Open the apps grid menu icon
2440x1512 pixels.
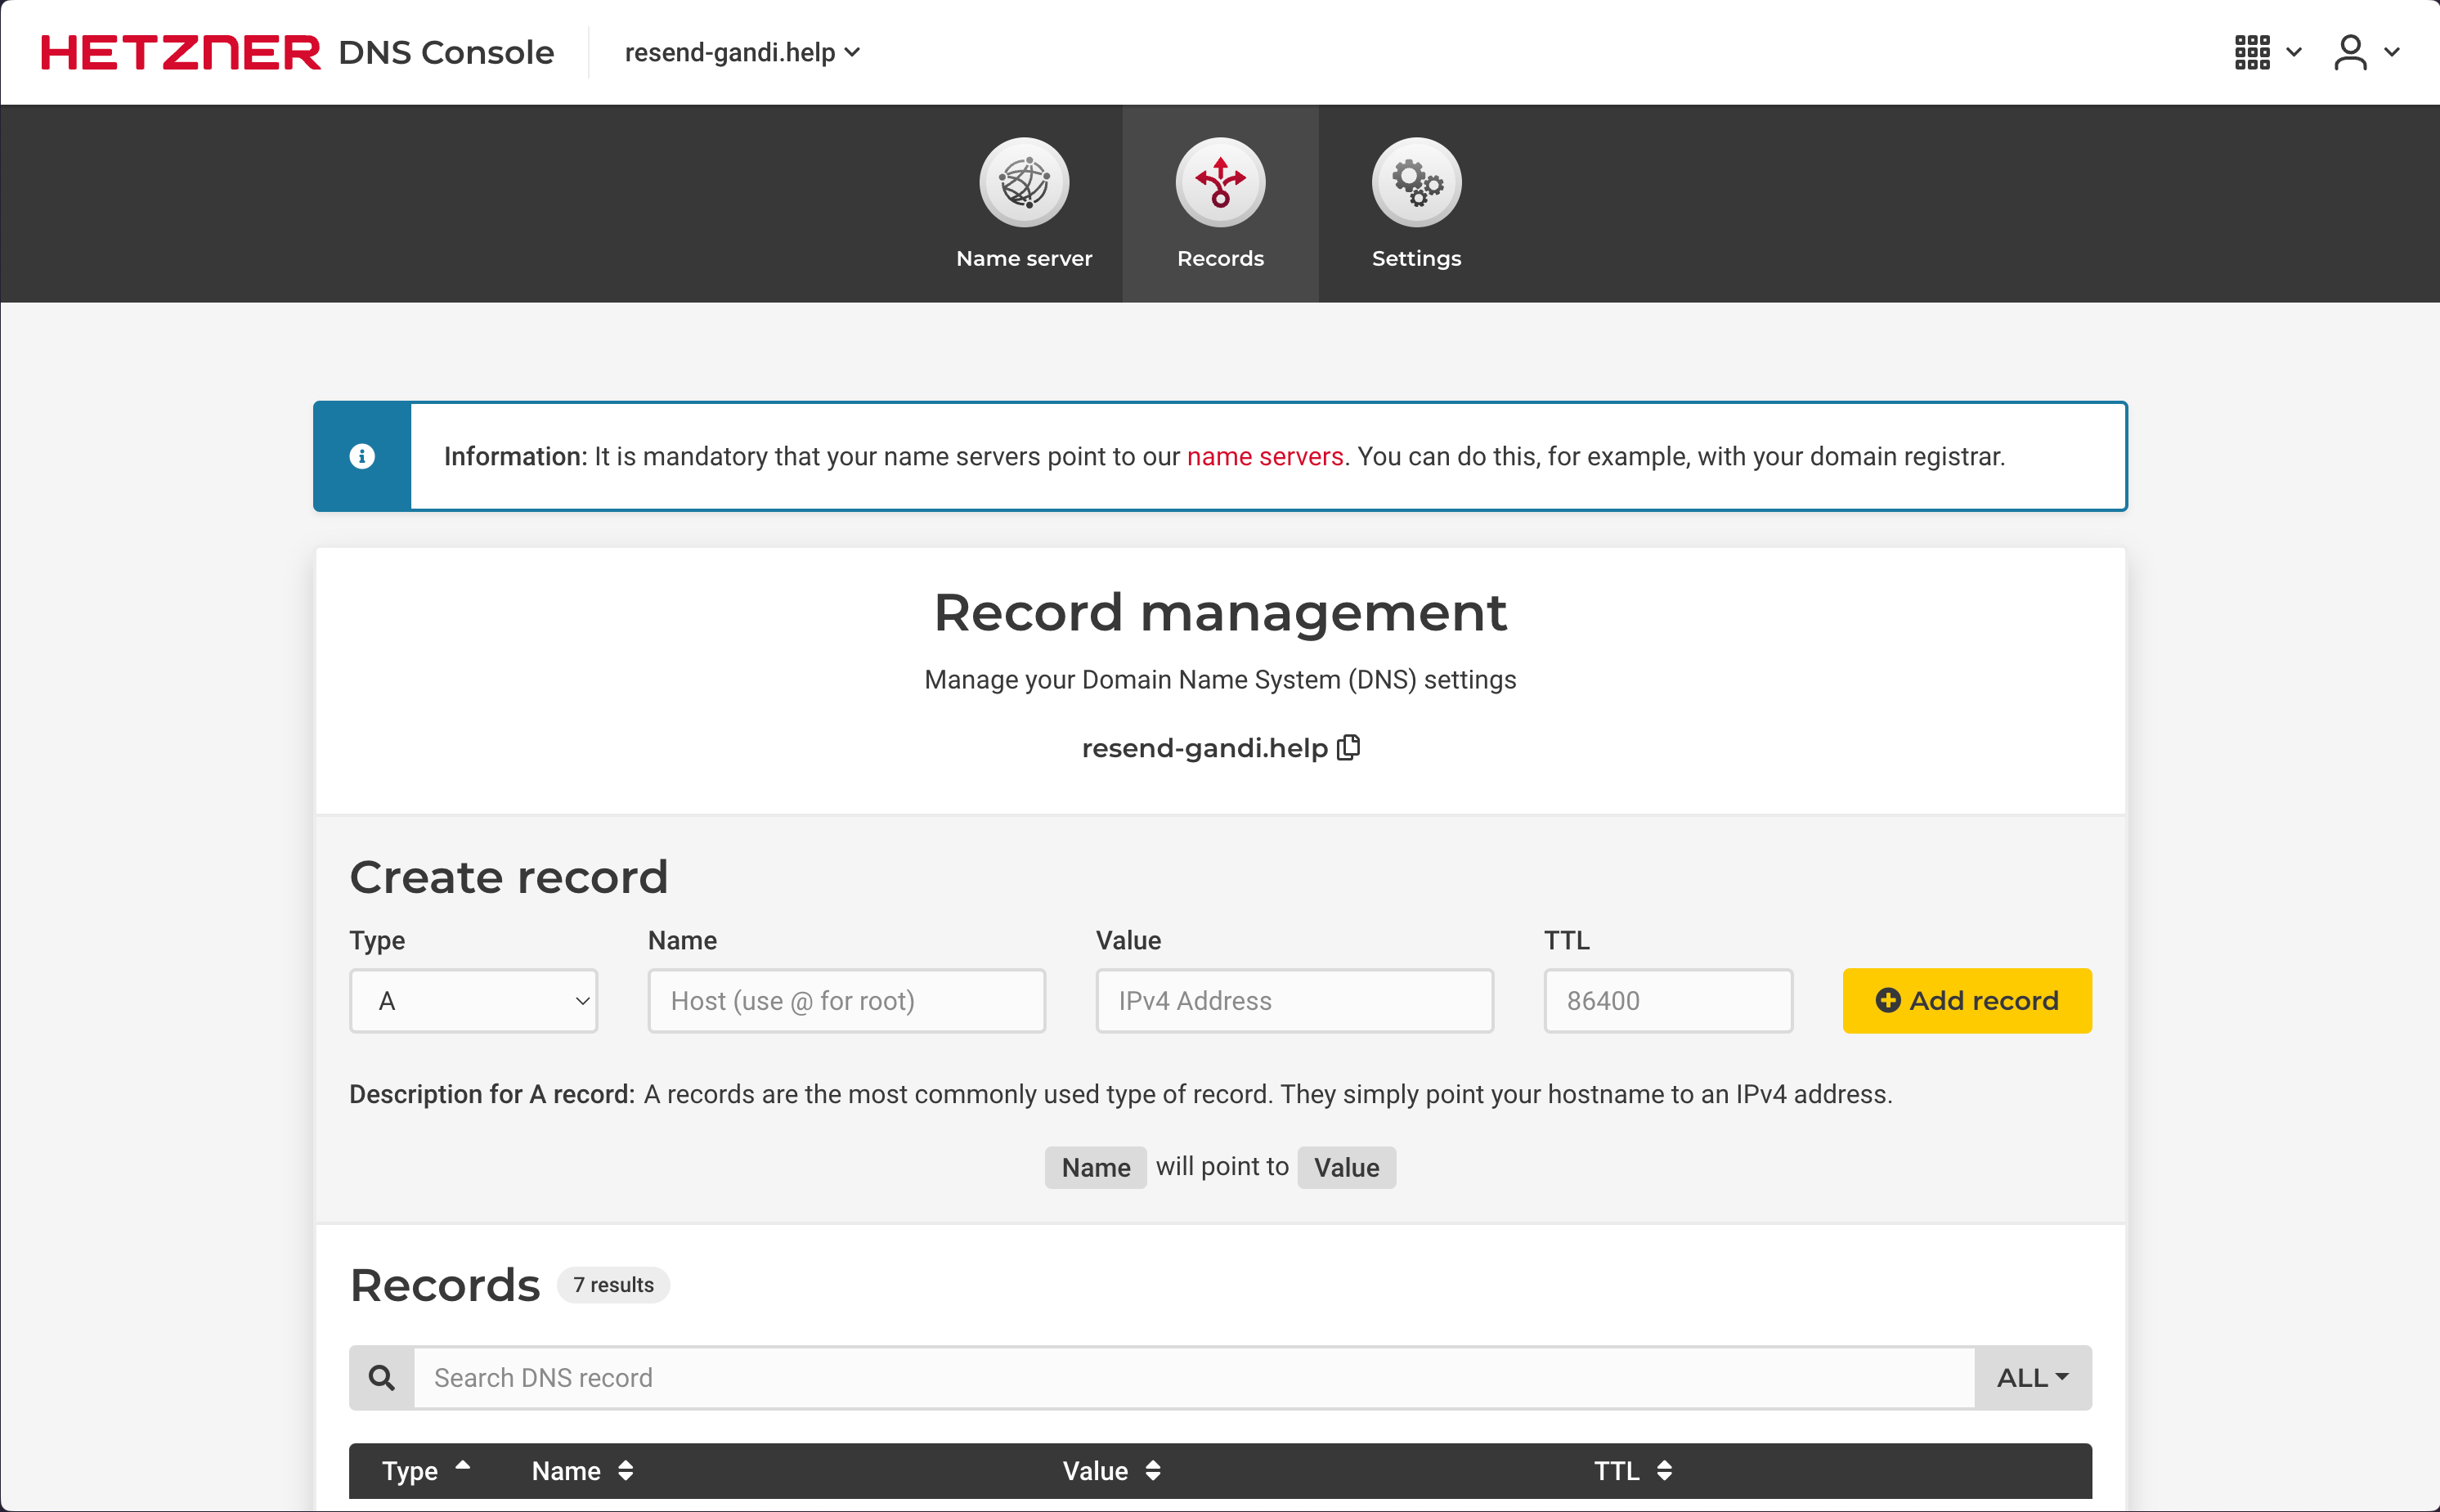[2253, 52]
